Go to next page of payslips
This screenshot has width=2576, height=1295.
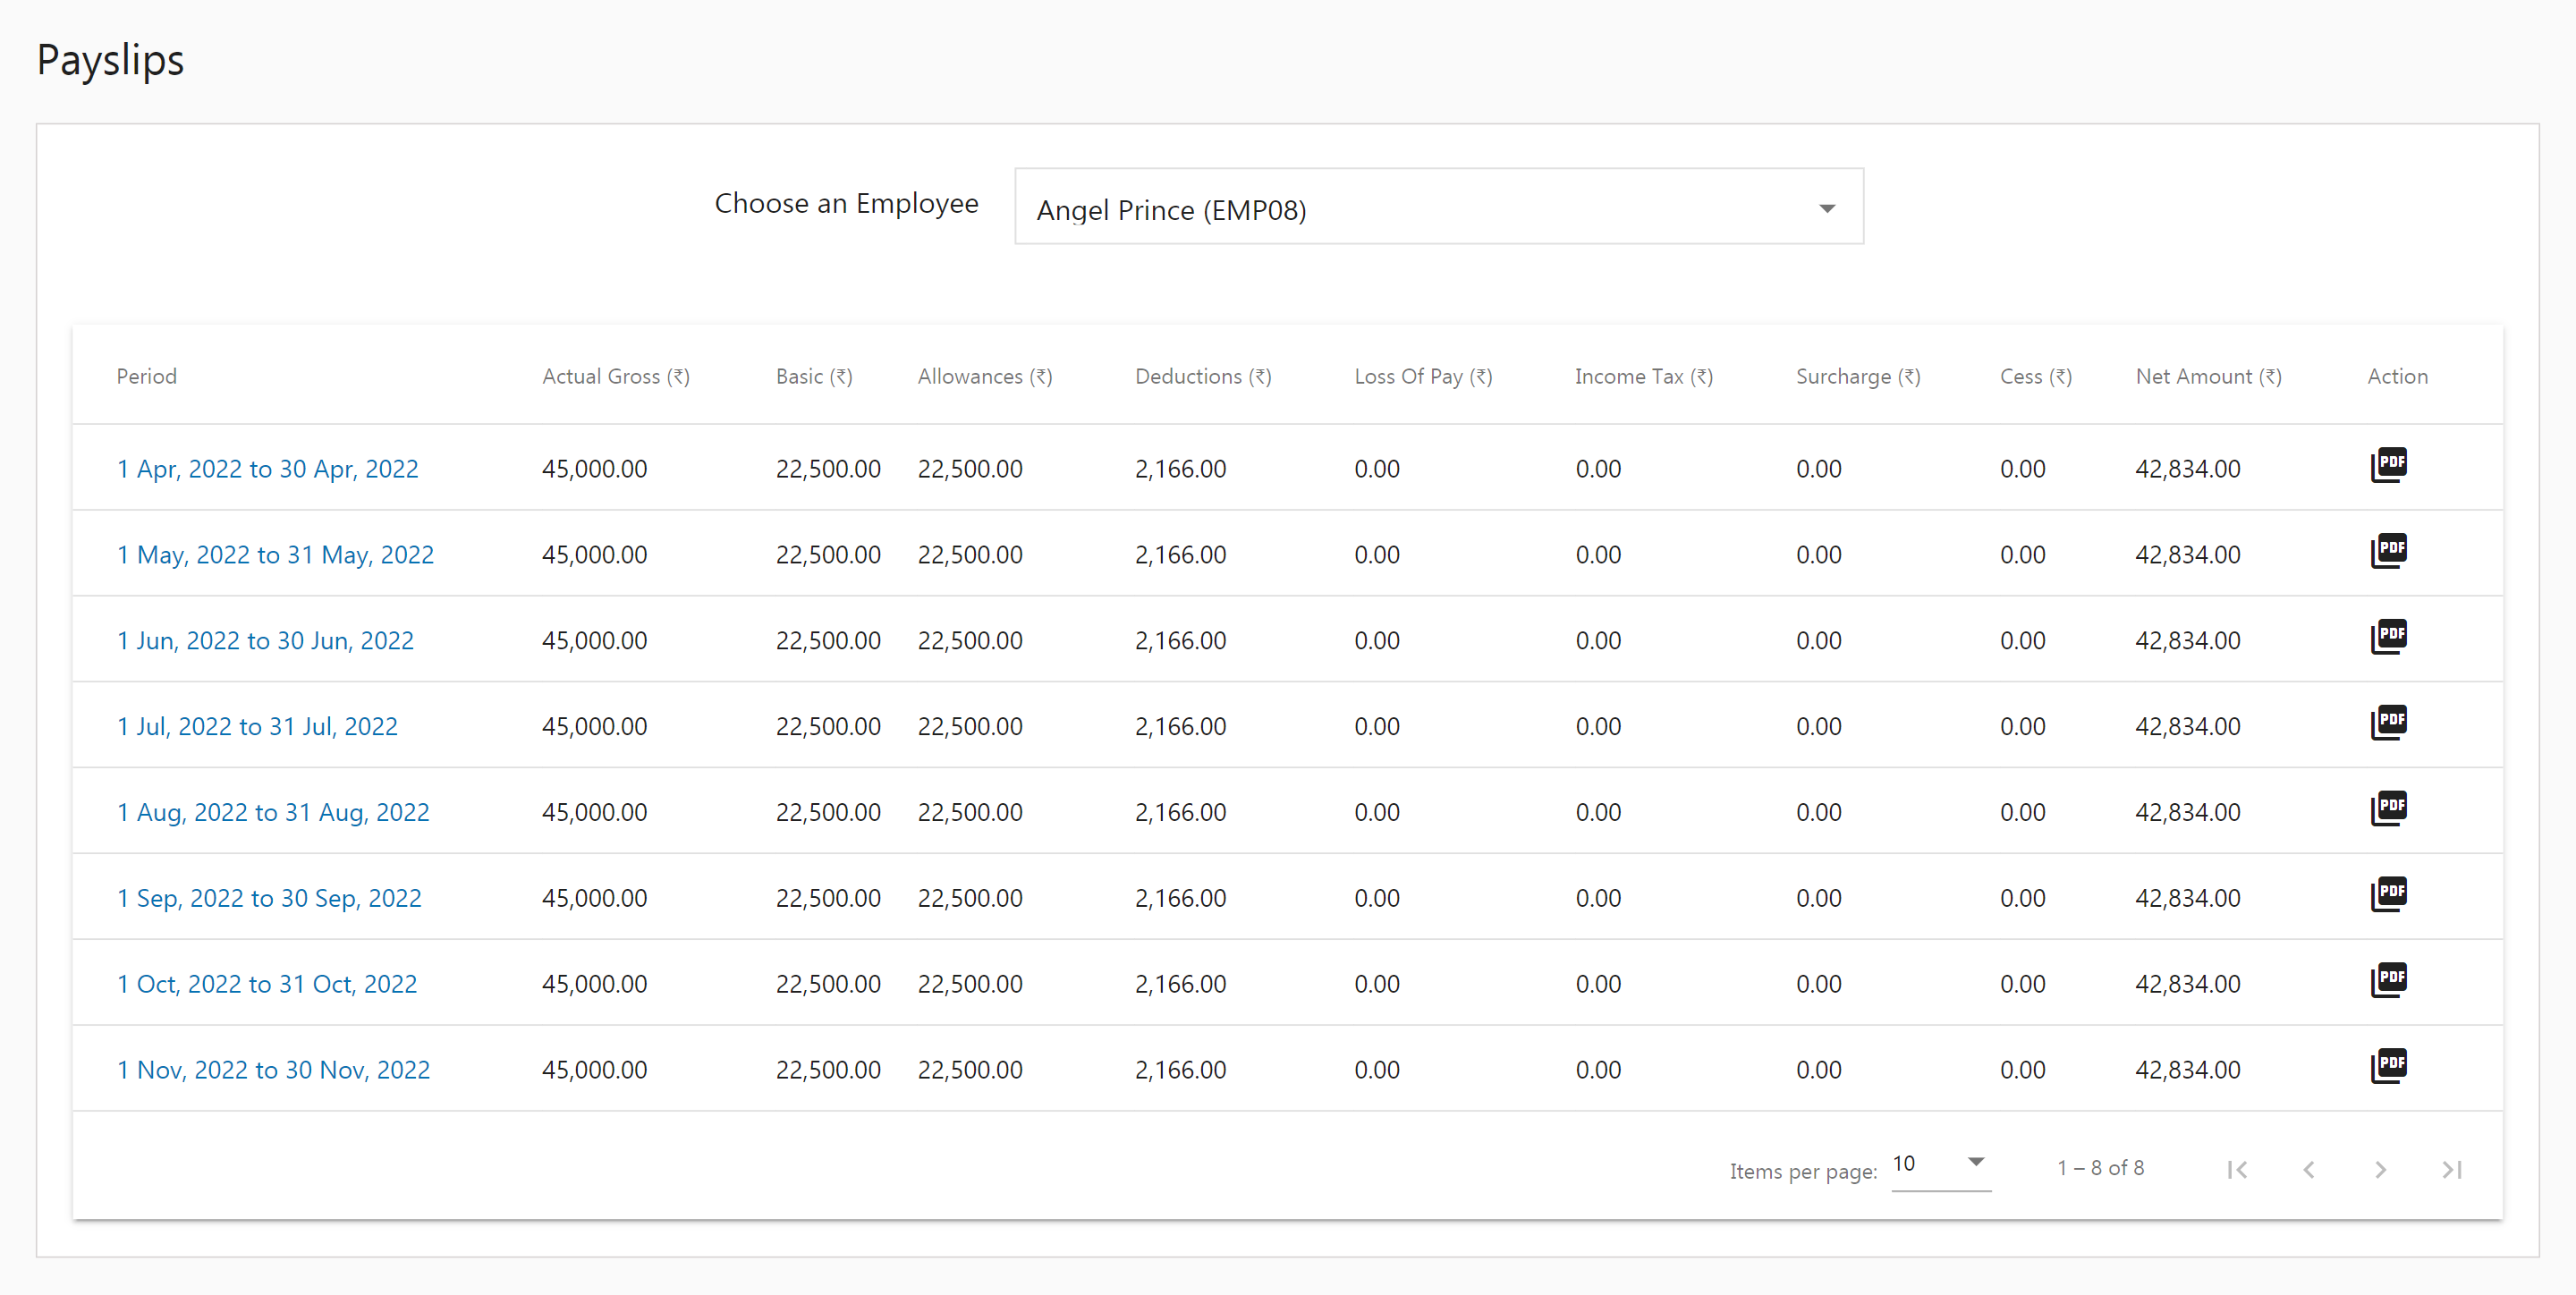(2381, 1169)
